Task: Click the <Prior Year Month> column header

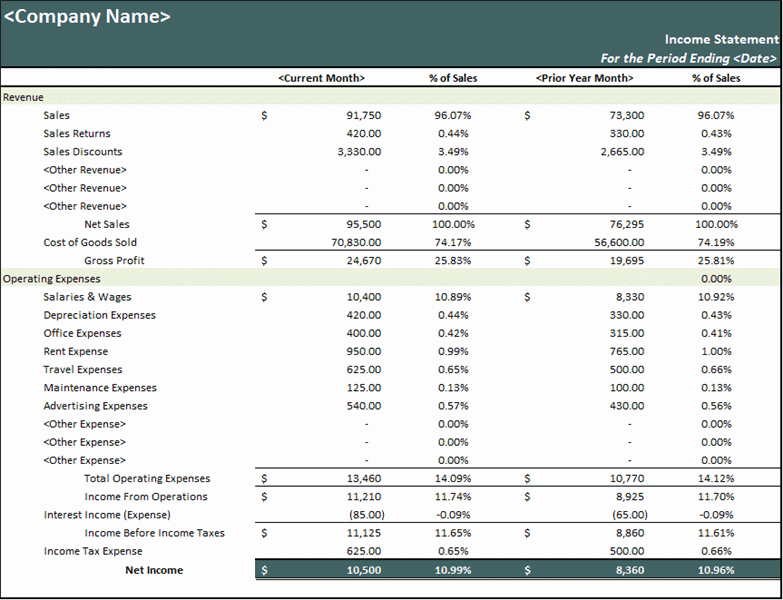Action: point(585,78)
